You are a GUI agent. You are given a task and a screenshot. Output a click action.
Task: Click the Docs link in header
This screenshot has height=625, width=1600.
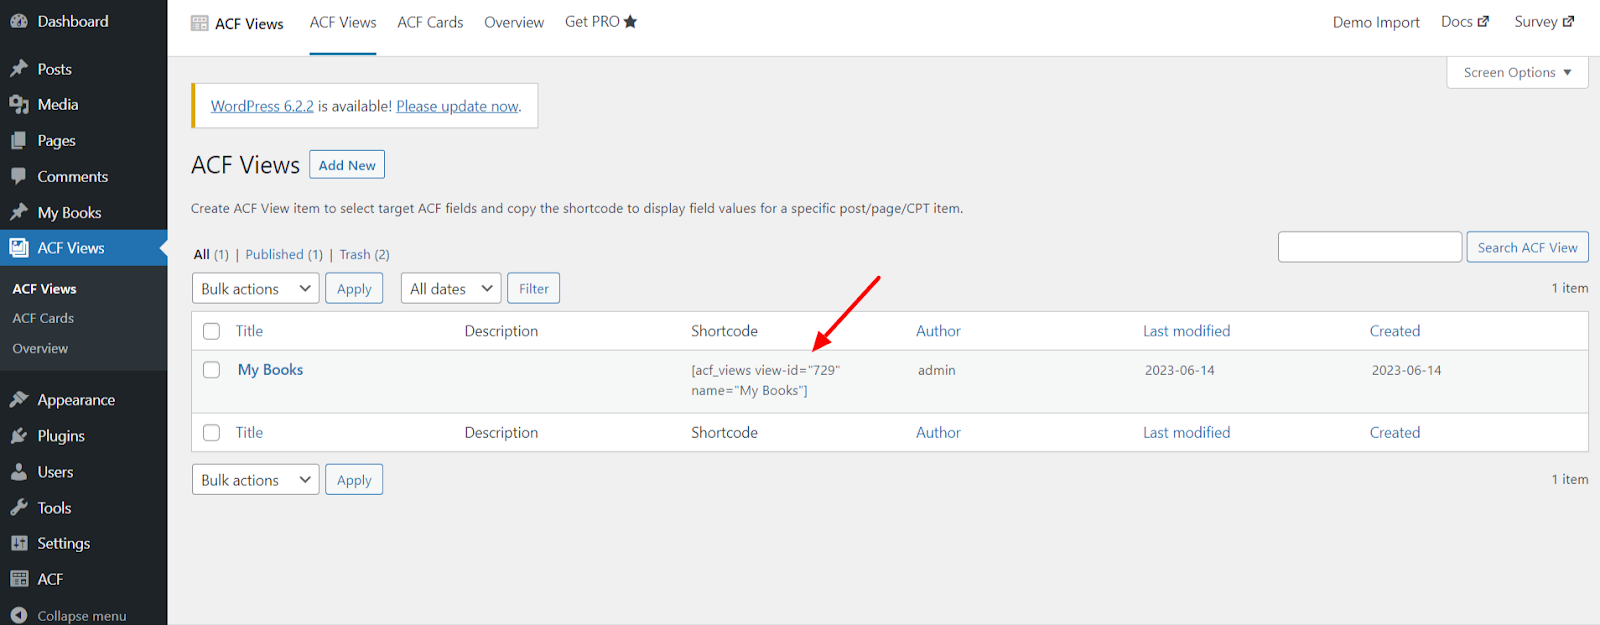(1465, 21)
